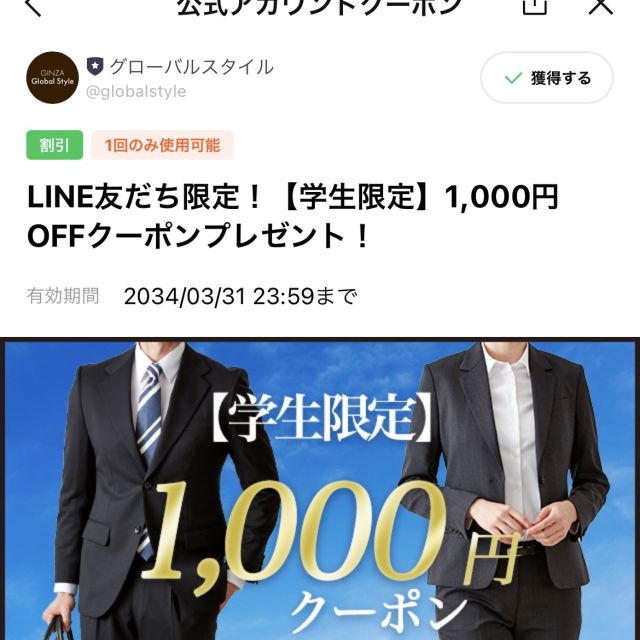Tap the クーポン text on banner

pyautogui.click(x=379, y=616)
